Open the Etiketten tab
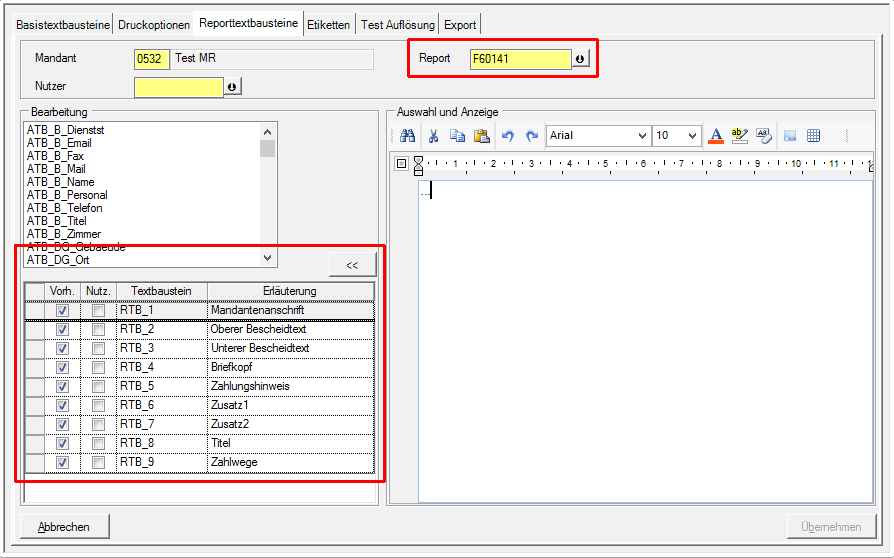Screen dimensions: 894x558 point(329,24)
